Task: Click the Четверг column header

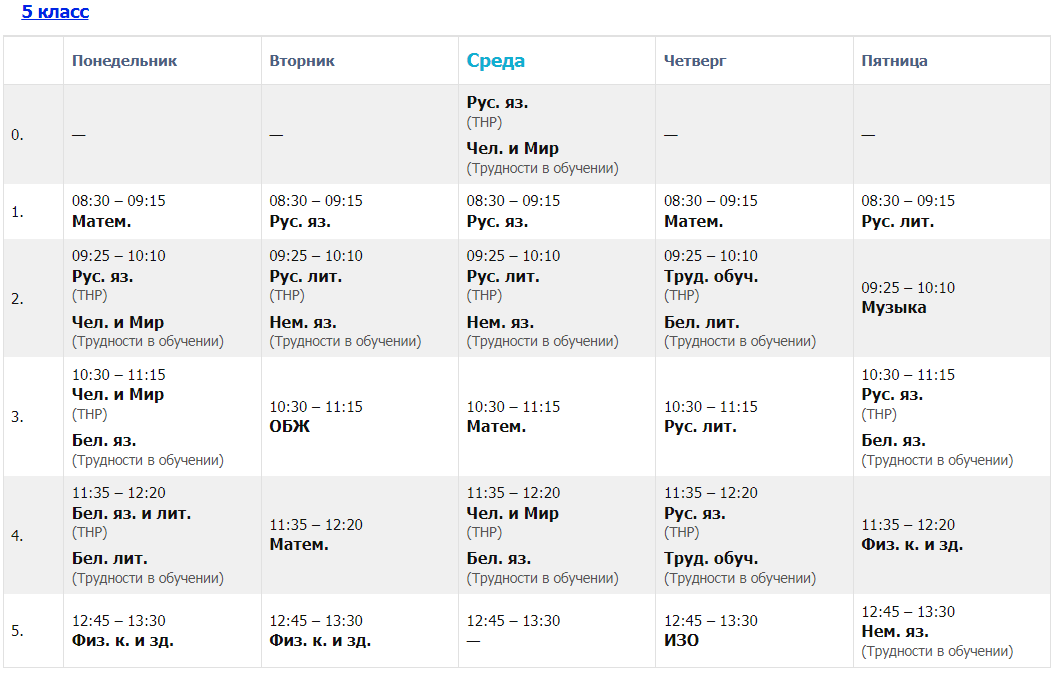Action: point(695,61)
